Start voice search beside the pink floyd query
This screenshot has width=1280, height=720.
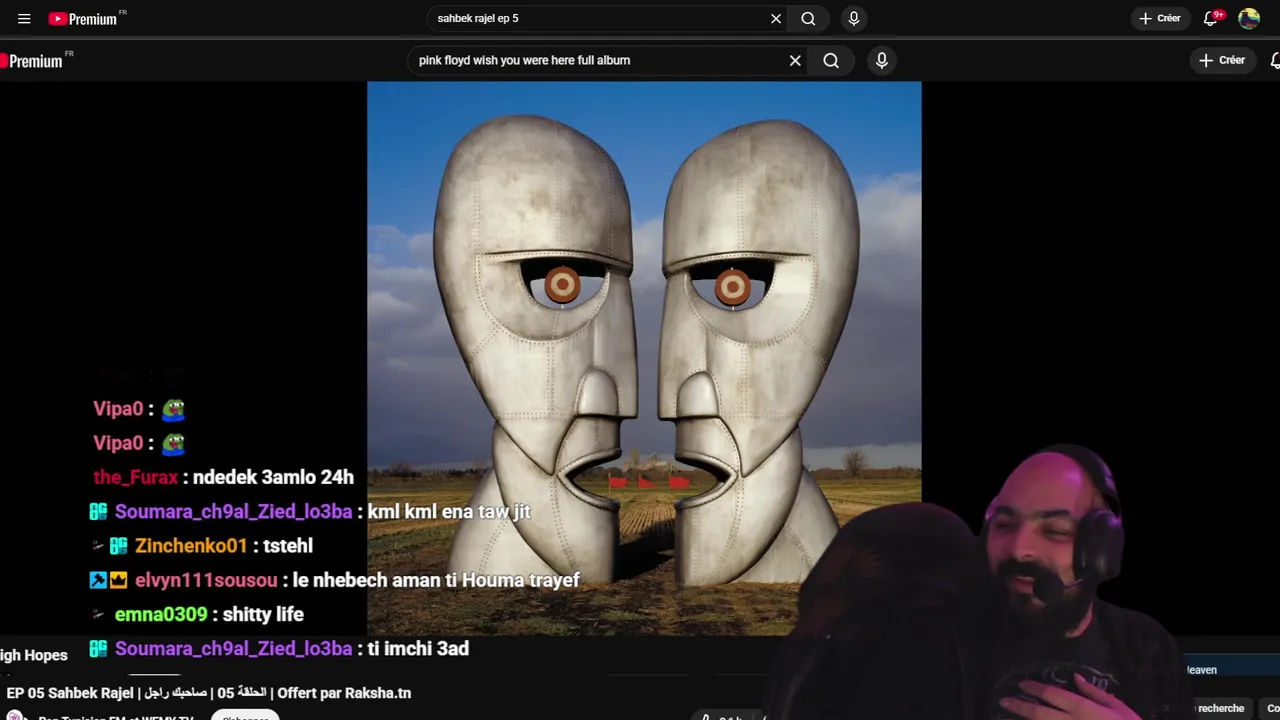click(881, 60)
